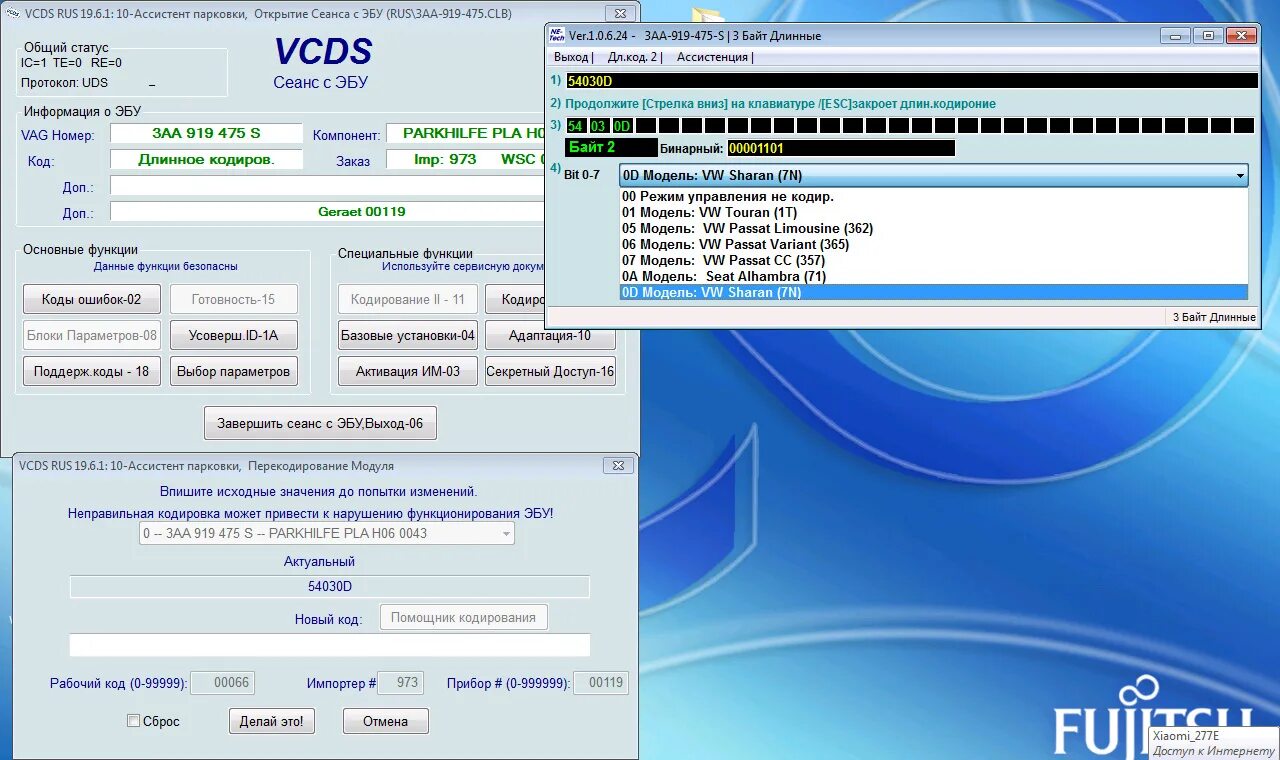
Task: Click the Прибор # field 00119
Action: (x=602, y=683)
